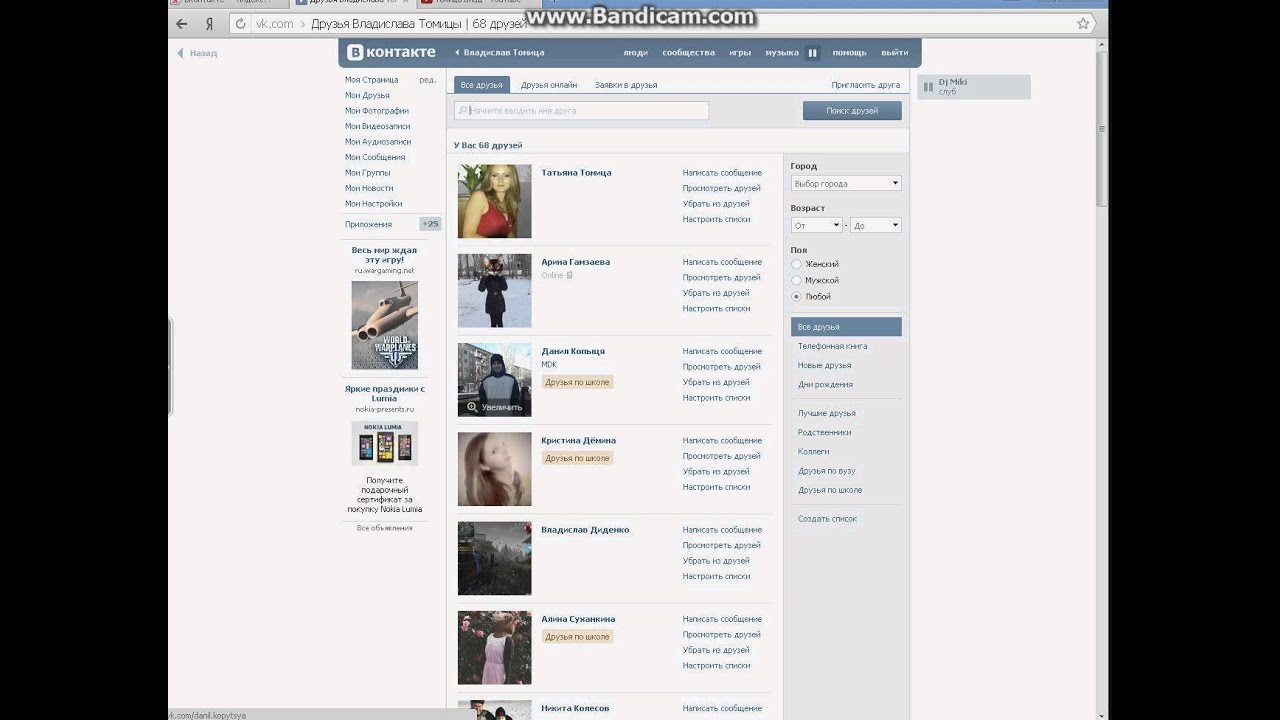This screenshot has height=720, width=1280.
Task: Select the 'Любой' gender radio button
Action: point(796,297)
